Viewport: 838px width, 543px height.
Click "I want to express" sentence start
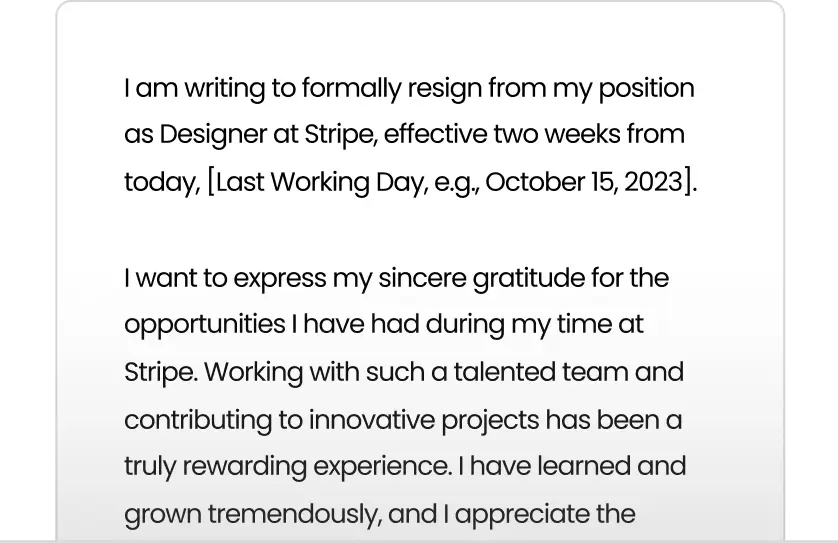click(225, 278)
